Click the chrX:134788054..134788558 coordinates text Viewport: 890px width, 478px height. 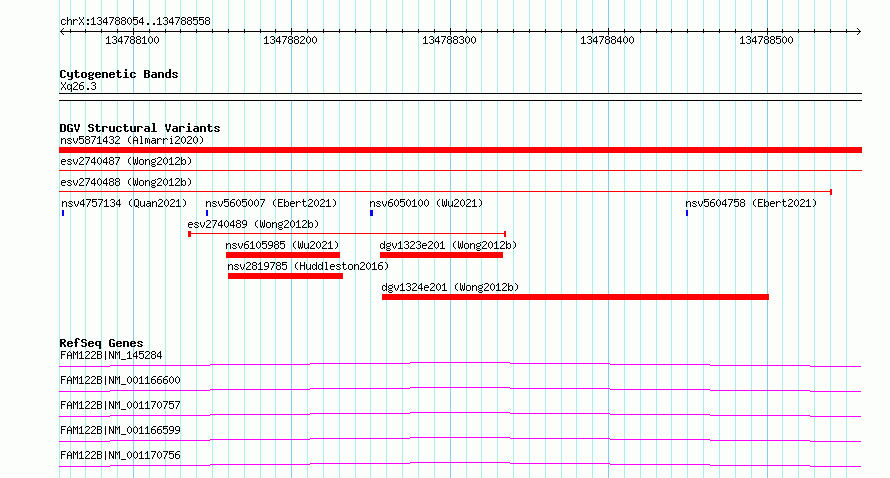[x=135, y=22]
